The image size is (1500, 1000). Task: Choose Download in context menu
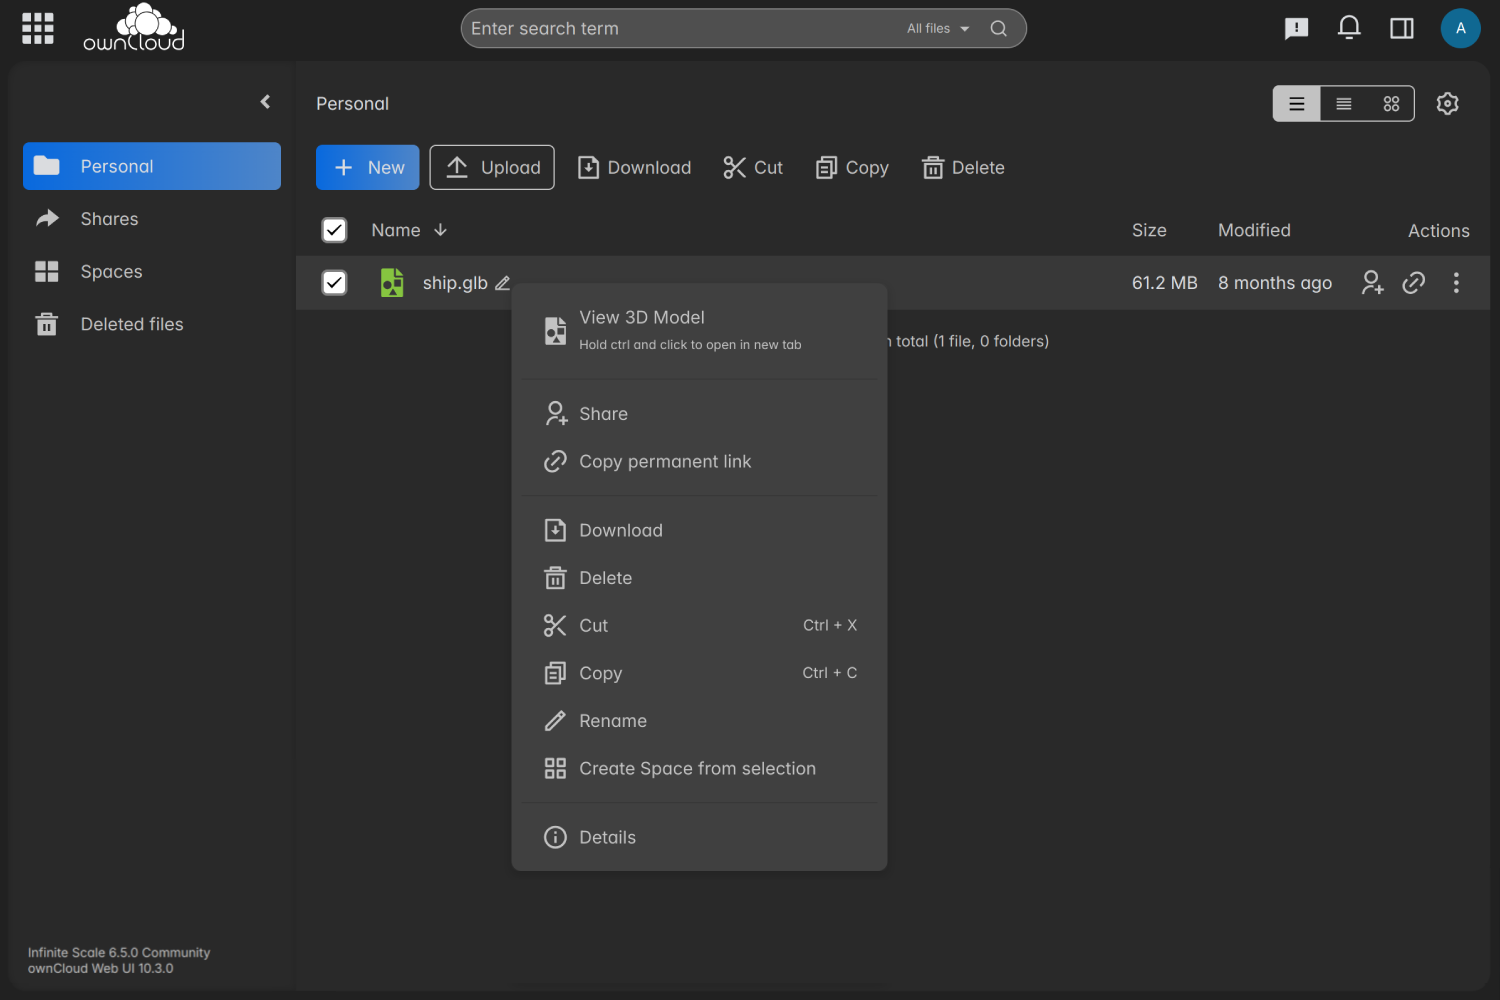coord(699,530)
